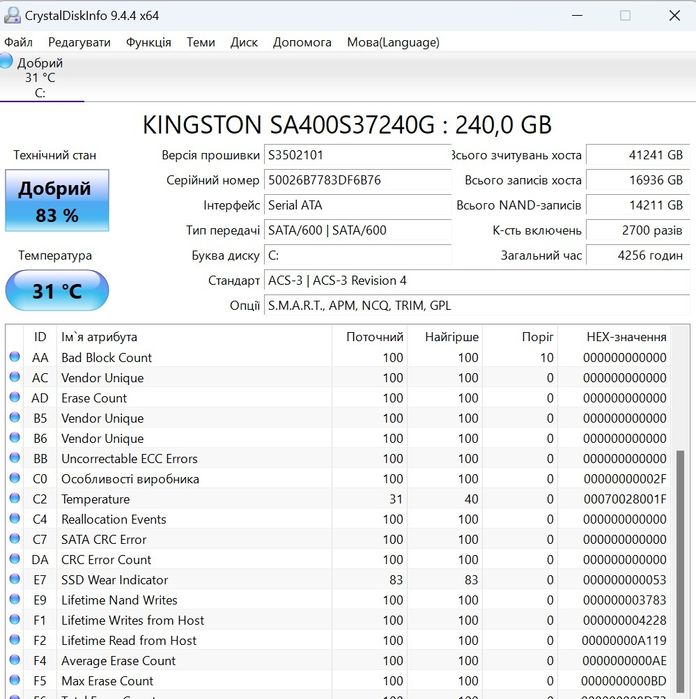
Task: Select the SSD Wear Indicator attribute name
Action: pyautogui.click(x=115, y=580)
